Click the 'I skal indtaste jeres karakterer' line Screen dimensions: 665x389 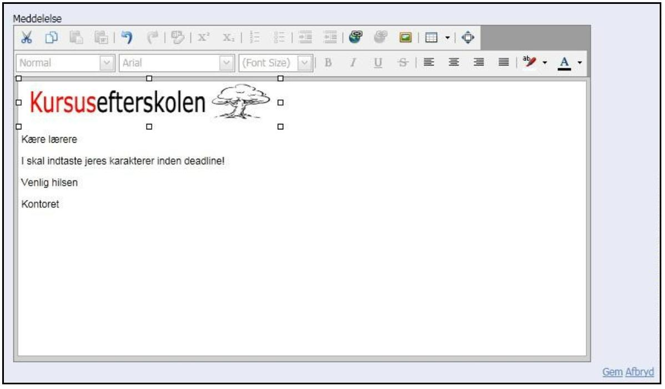pos(123,161)
